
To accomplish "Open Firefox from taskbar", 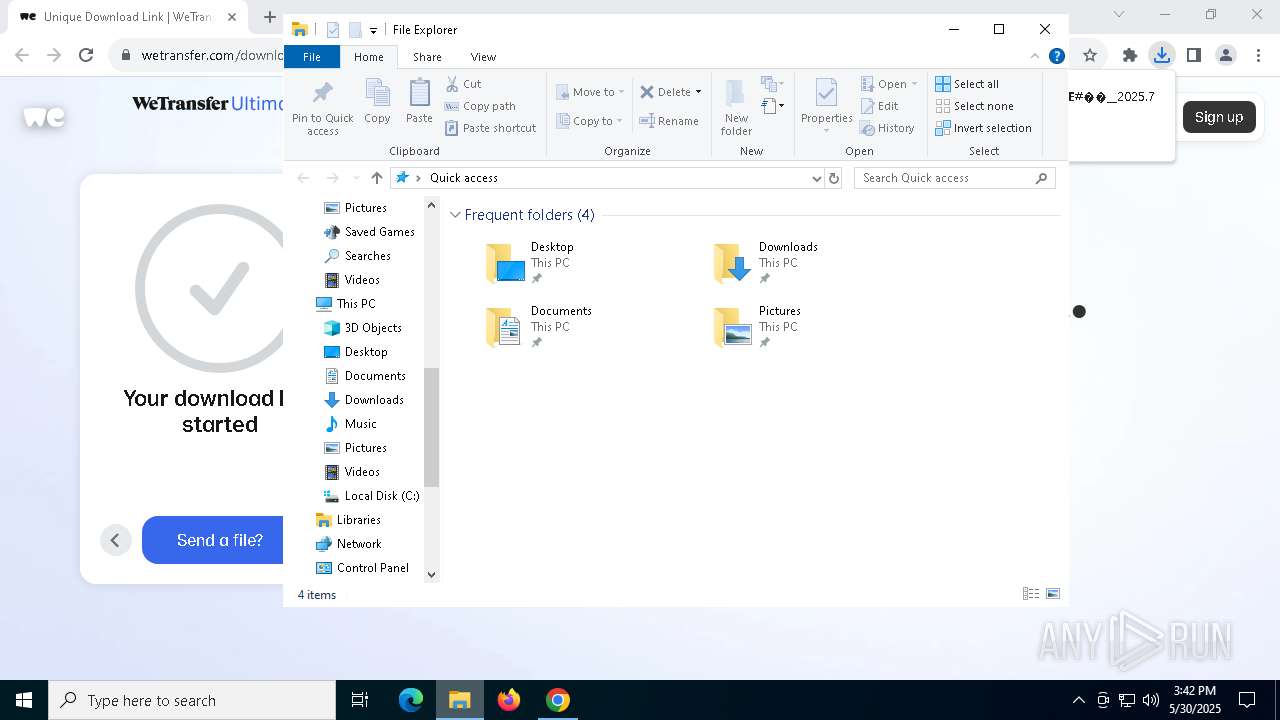I will (x=509, y=700).
